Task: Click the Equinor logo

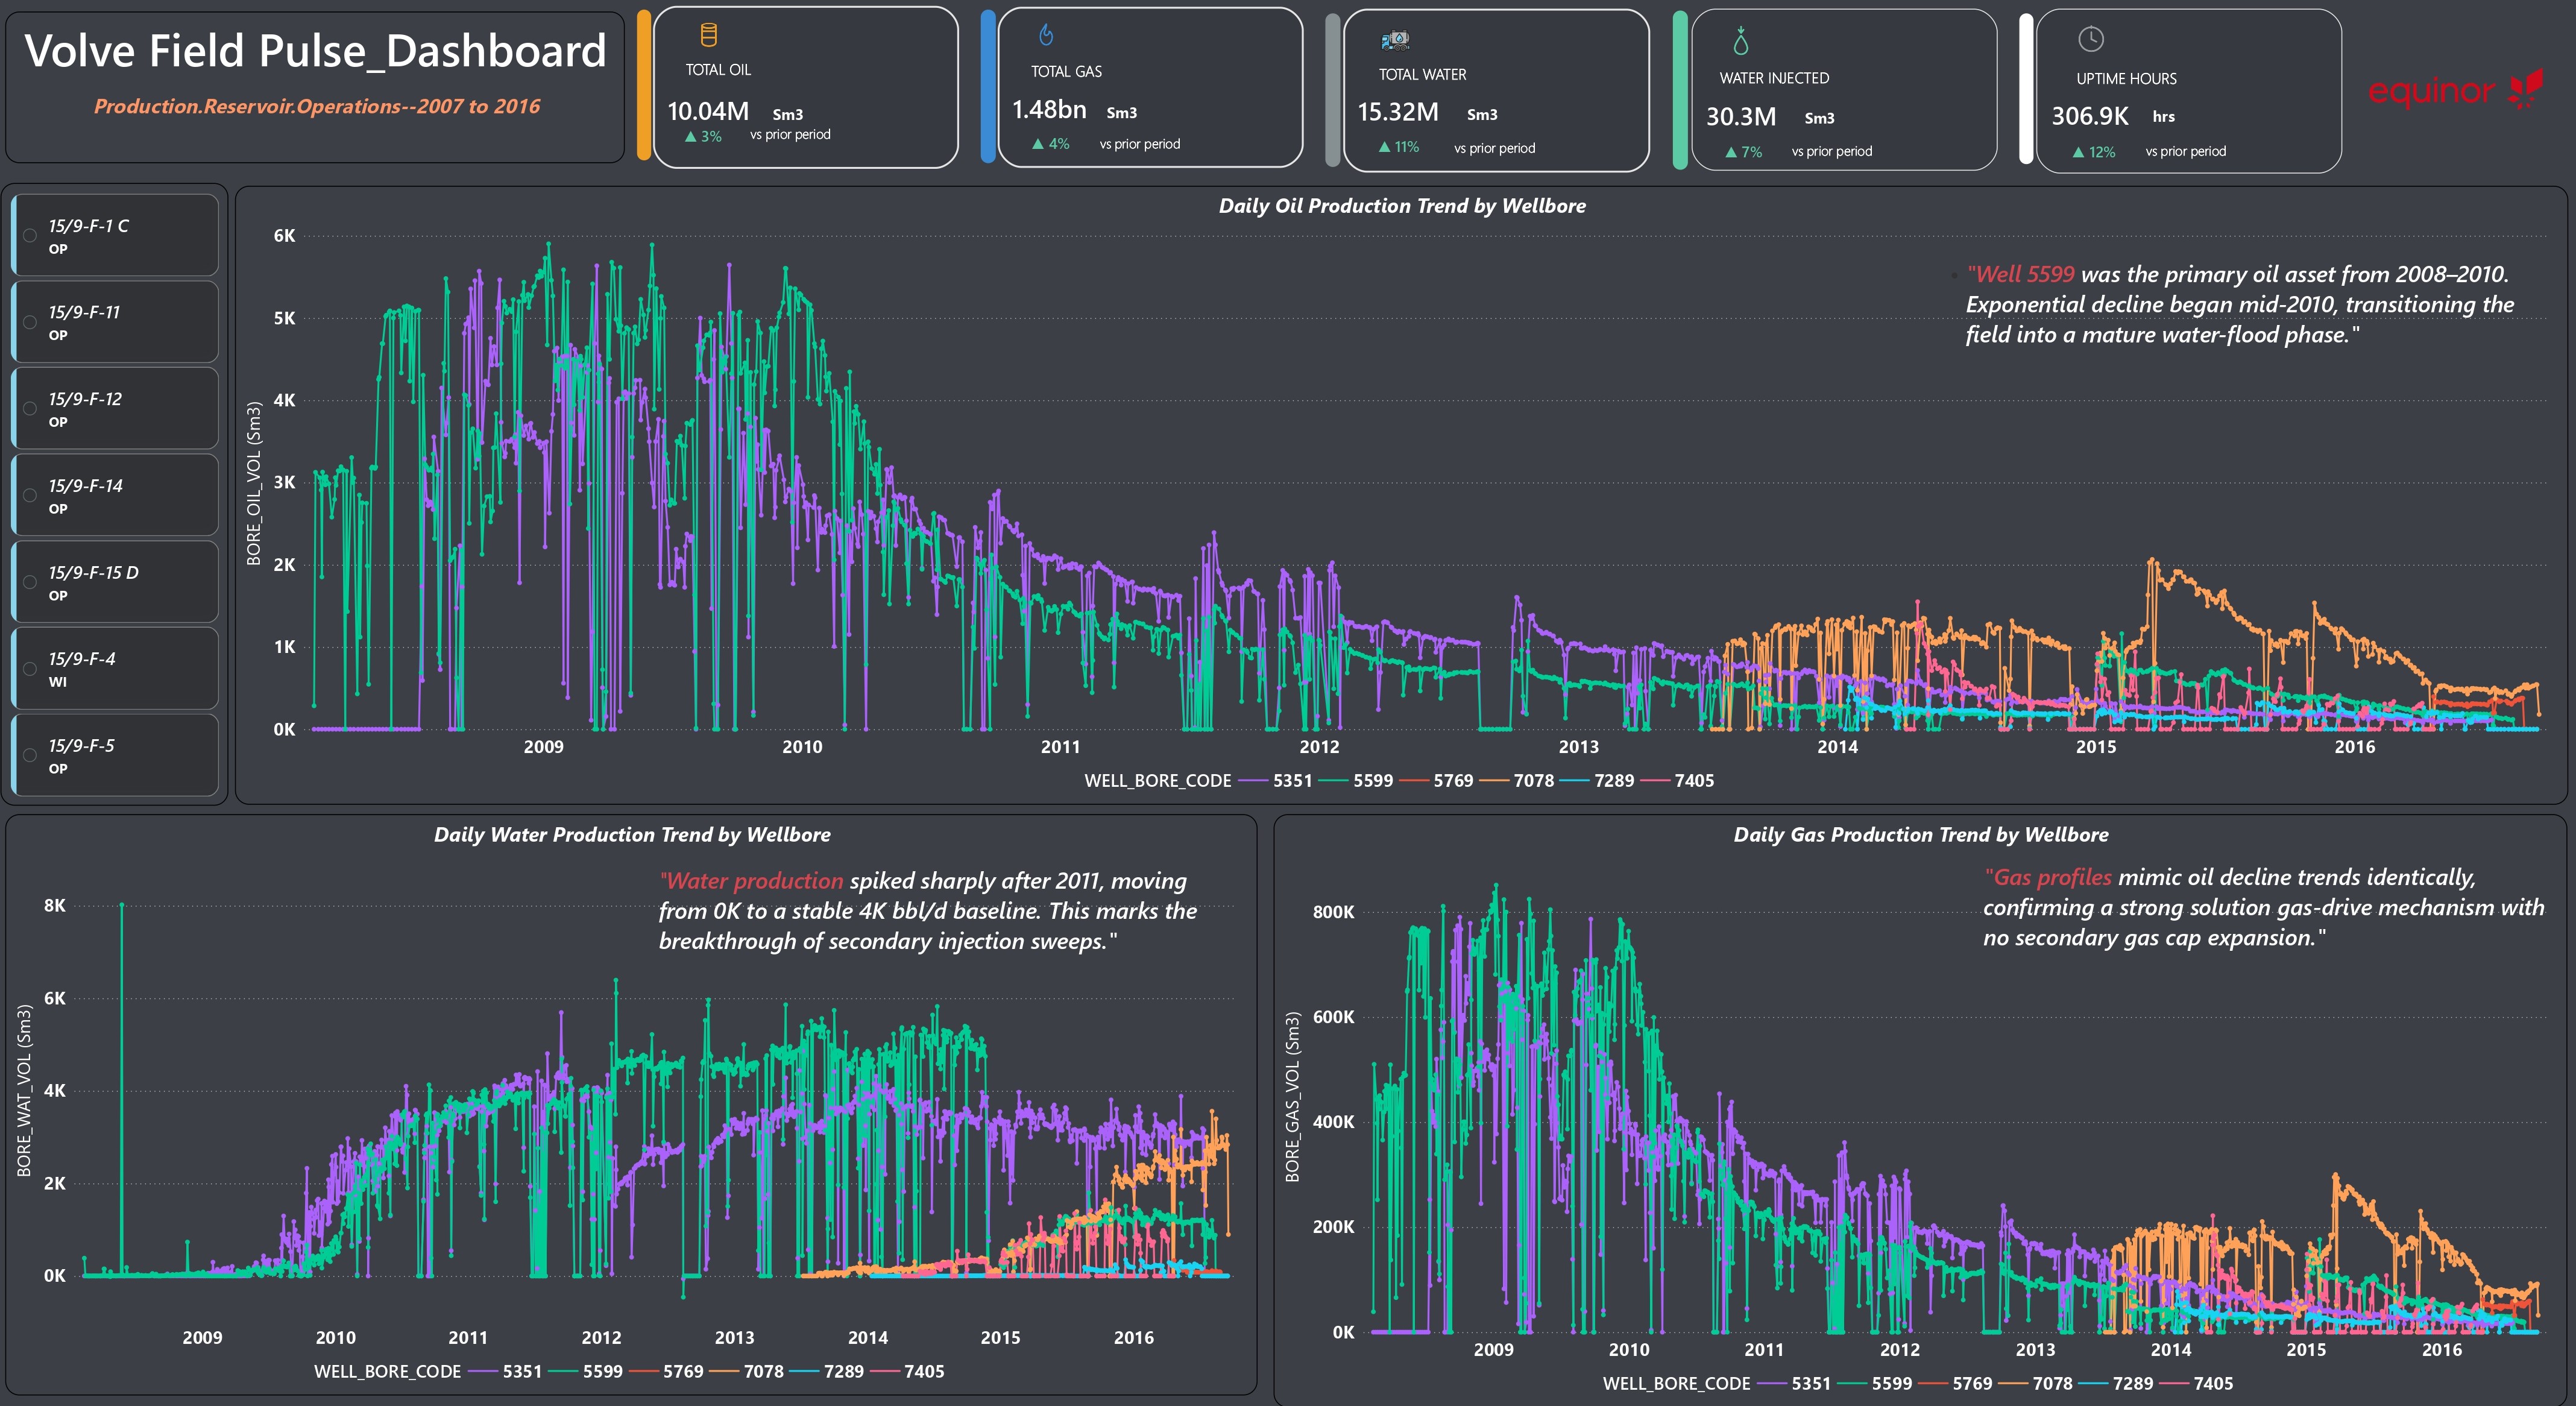Action: 2456,90
